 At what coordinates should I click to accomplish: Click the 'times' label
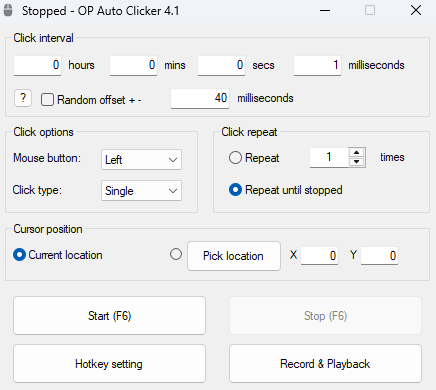tap(392, 157)
